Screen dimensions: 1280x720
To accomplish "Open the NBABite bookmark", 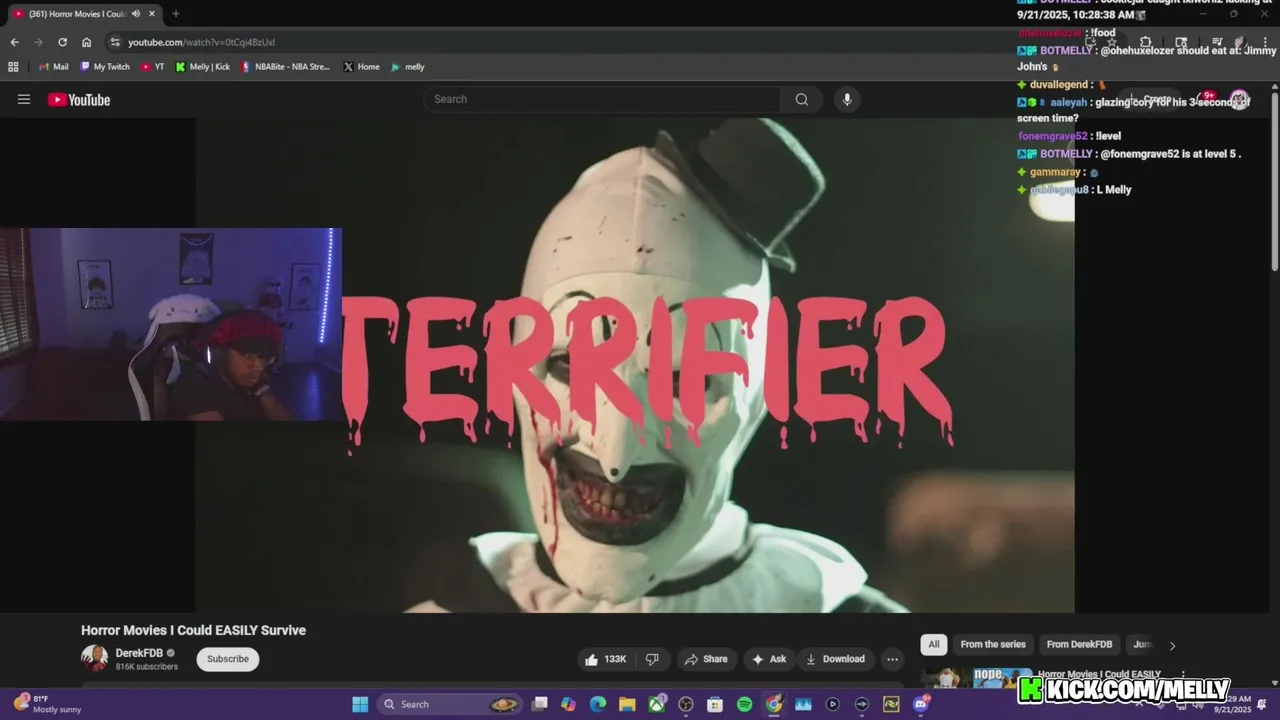I will pyautogui.click(x=285, y=67).
